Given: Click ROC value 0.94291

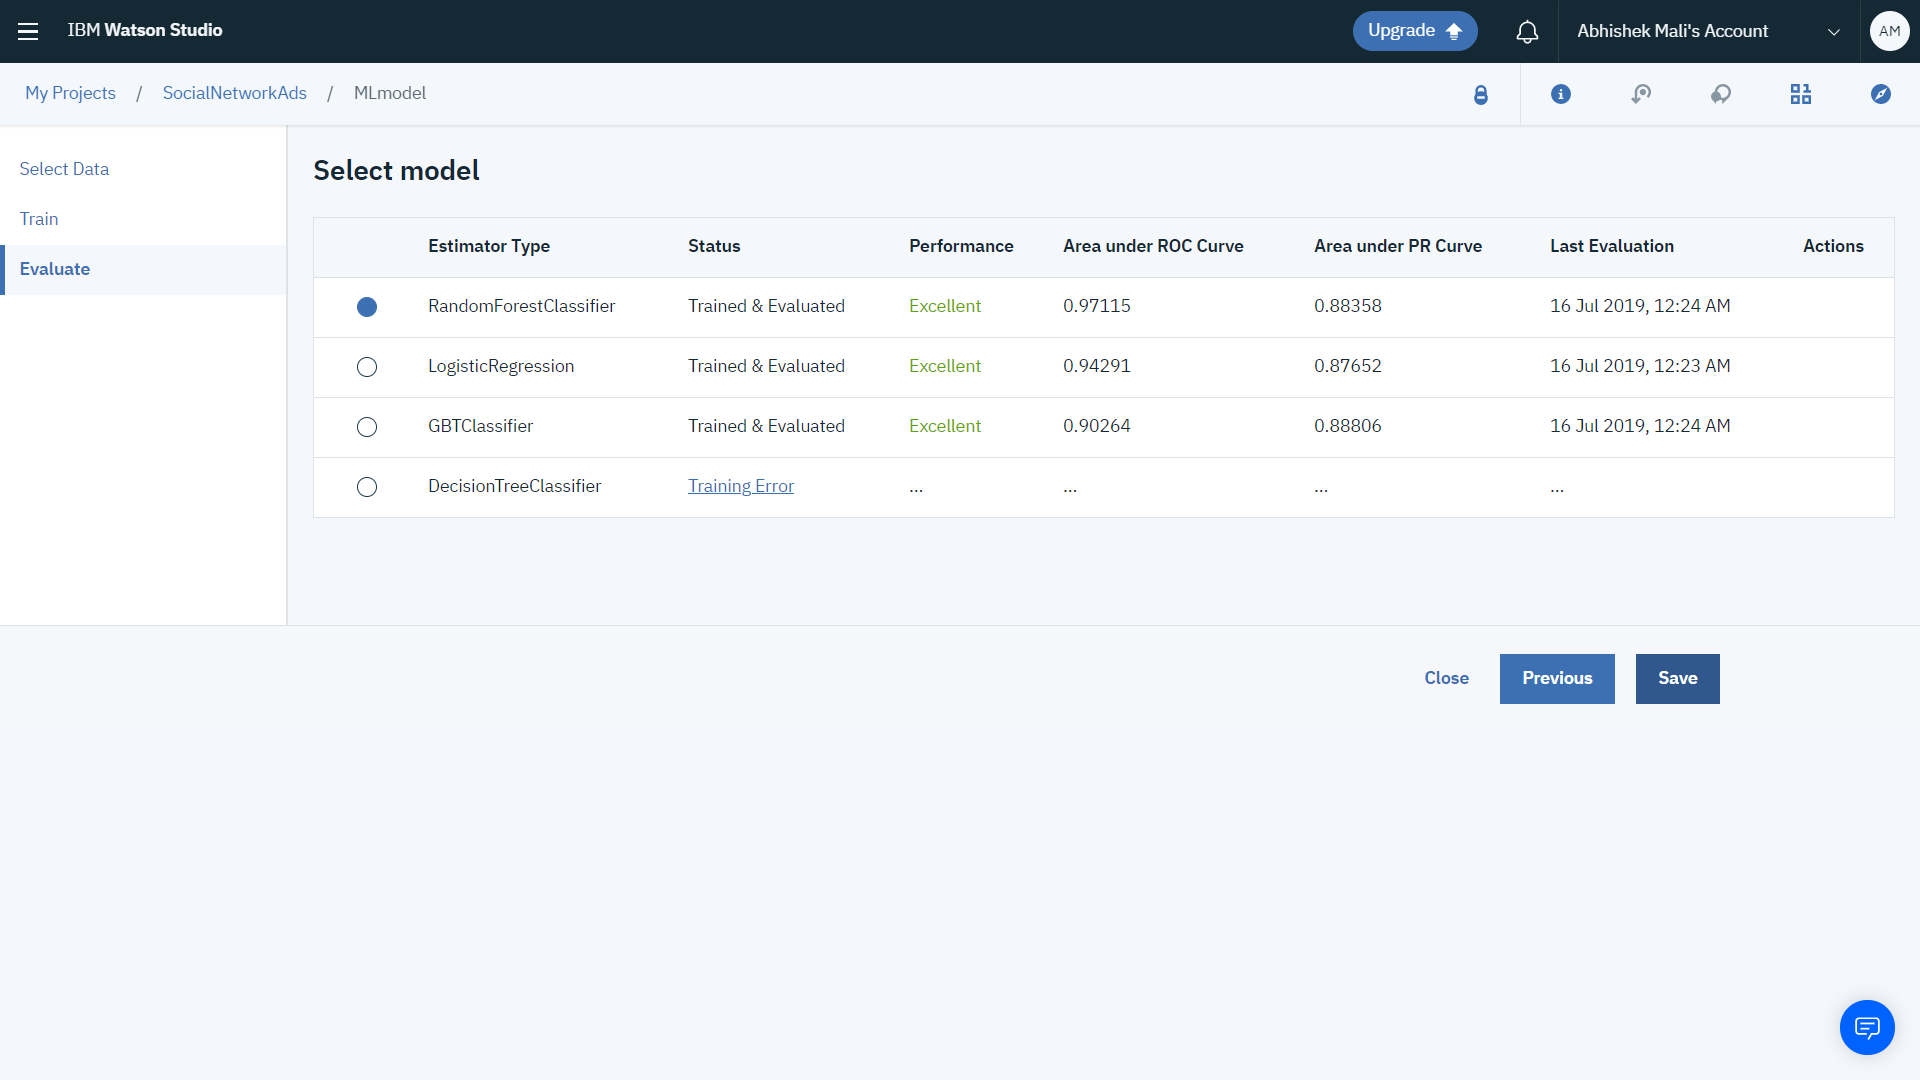Looking at the screenshot, I should (1096, 366).
